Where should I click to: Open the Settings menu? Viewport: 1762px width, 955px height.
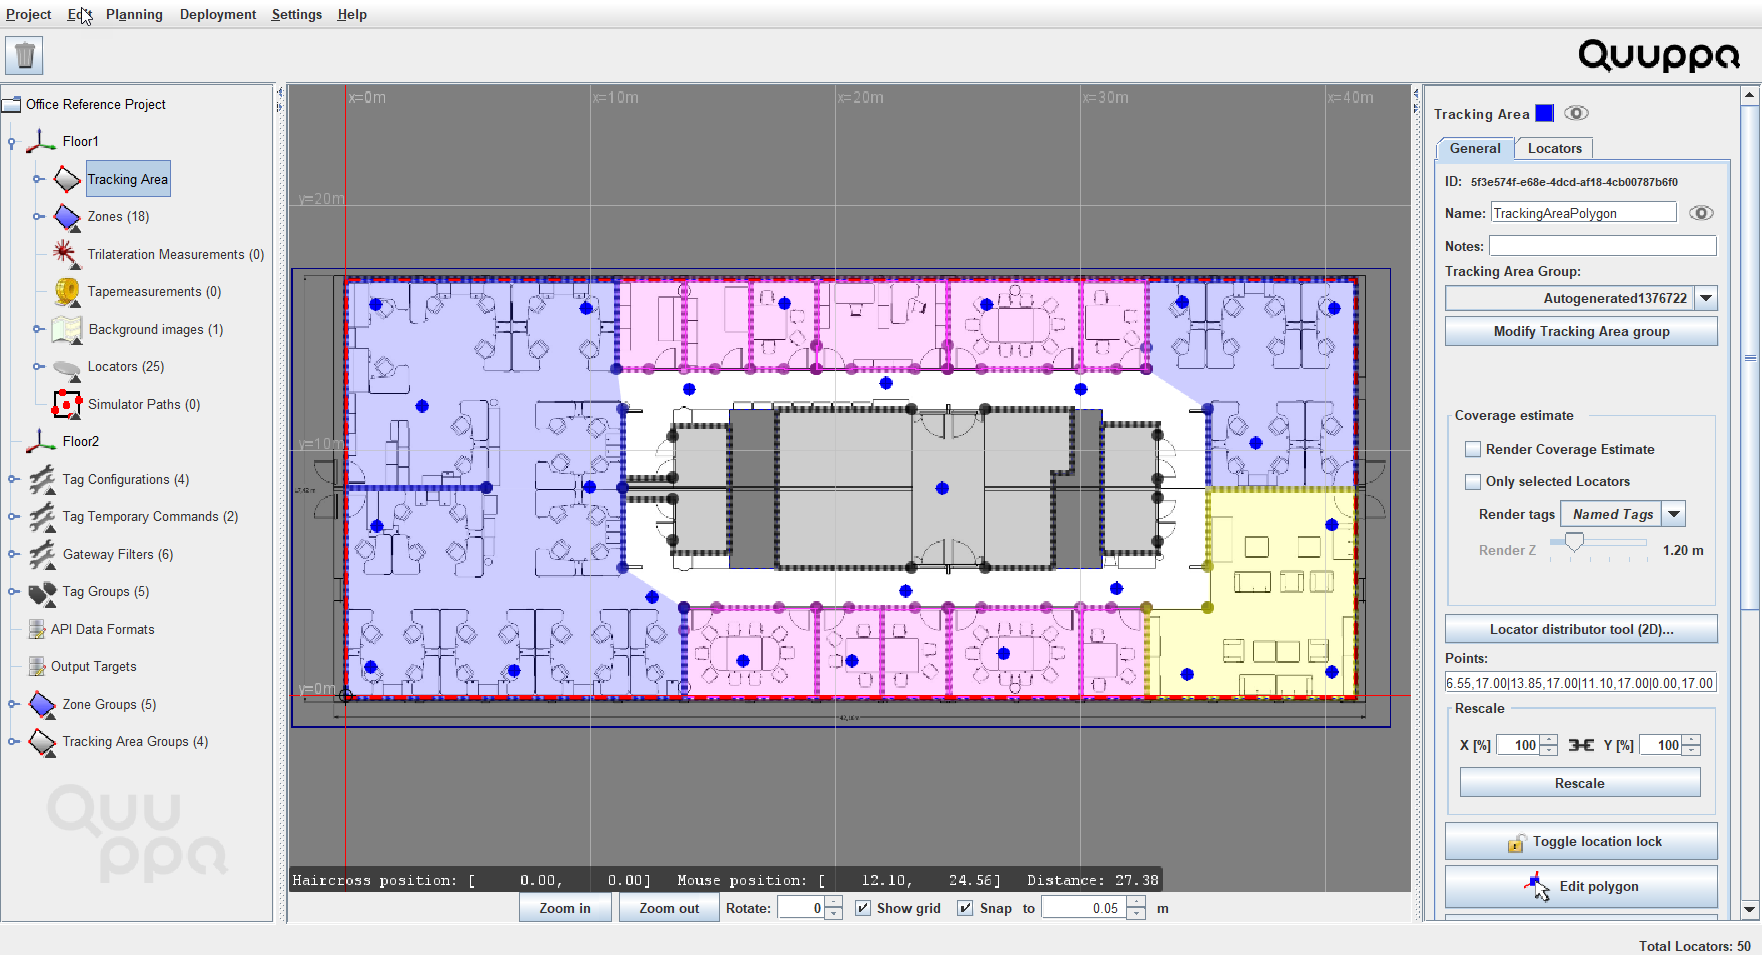(x=296, y=14)
